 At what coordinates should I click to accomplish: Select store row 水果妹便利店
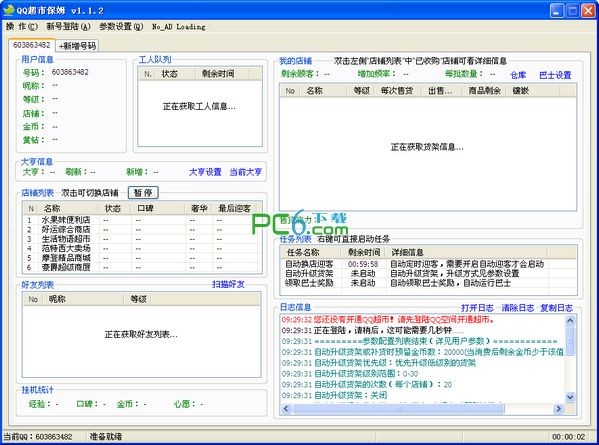pos(142,220)
